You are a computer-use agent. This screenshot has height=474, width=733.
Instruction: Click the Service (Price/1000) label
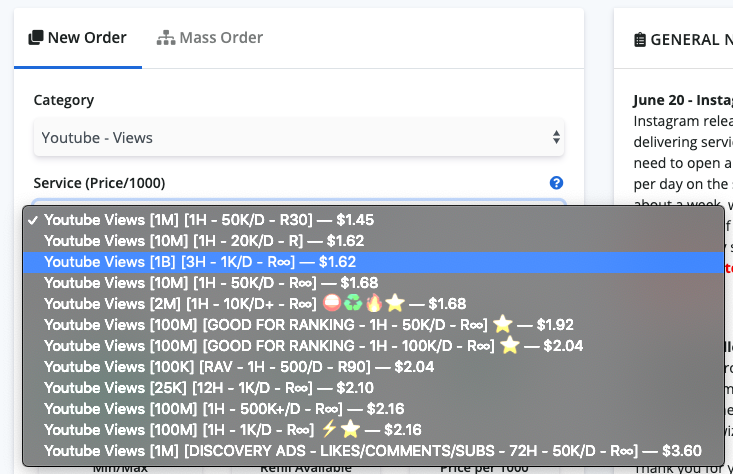(99, 183)
